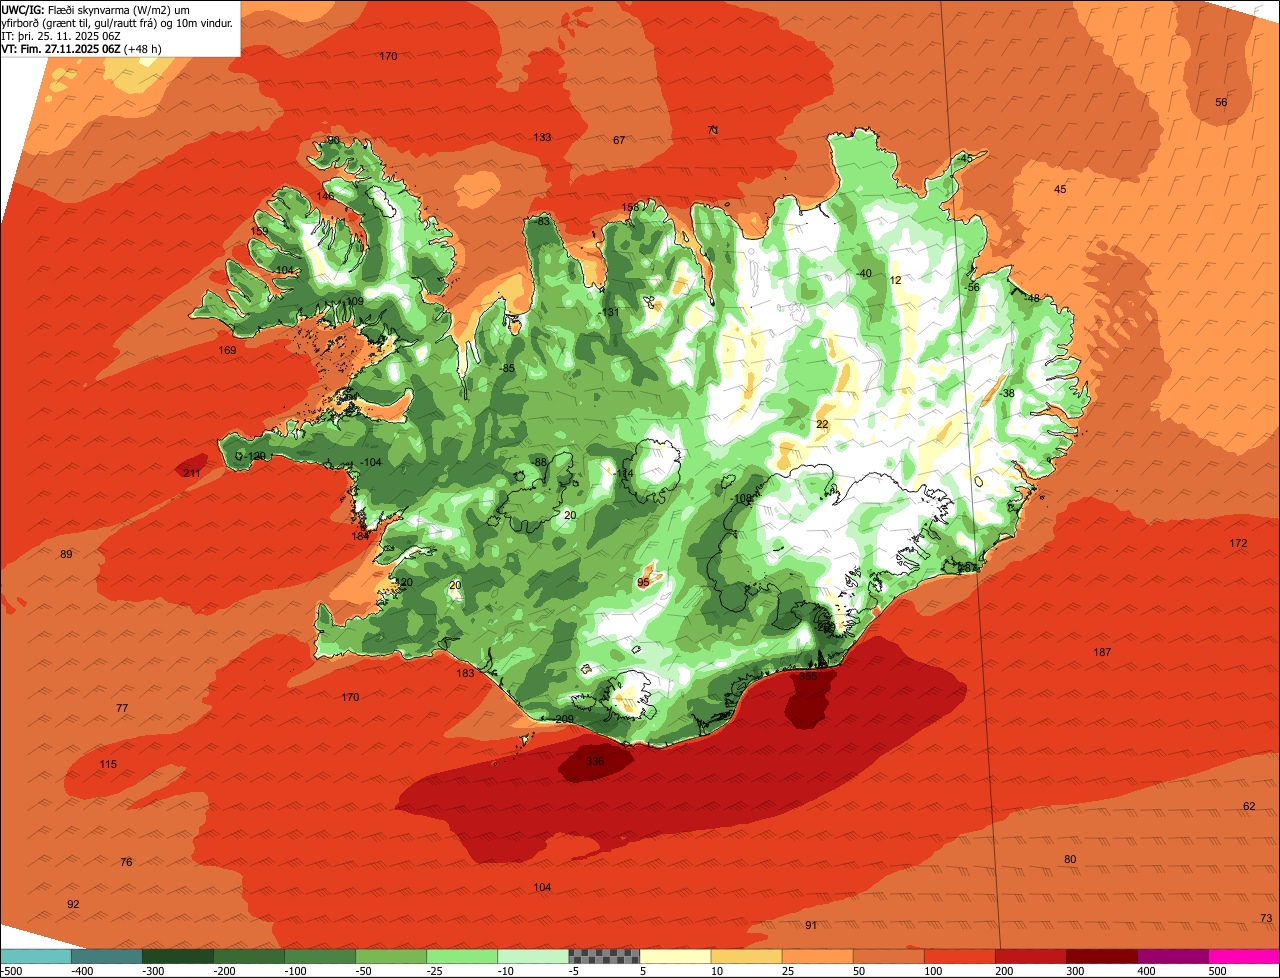The width and height of the screenshot is (1280, 978).
Task: Select the magenta legend swatch starting at 500
Action: tap(1244, 956)
